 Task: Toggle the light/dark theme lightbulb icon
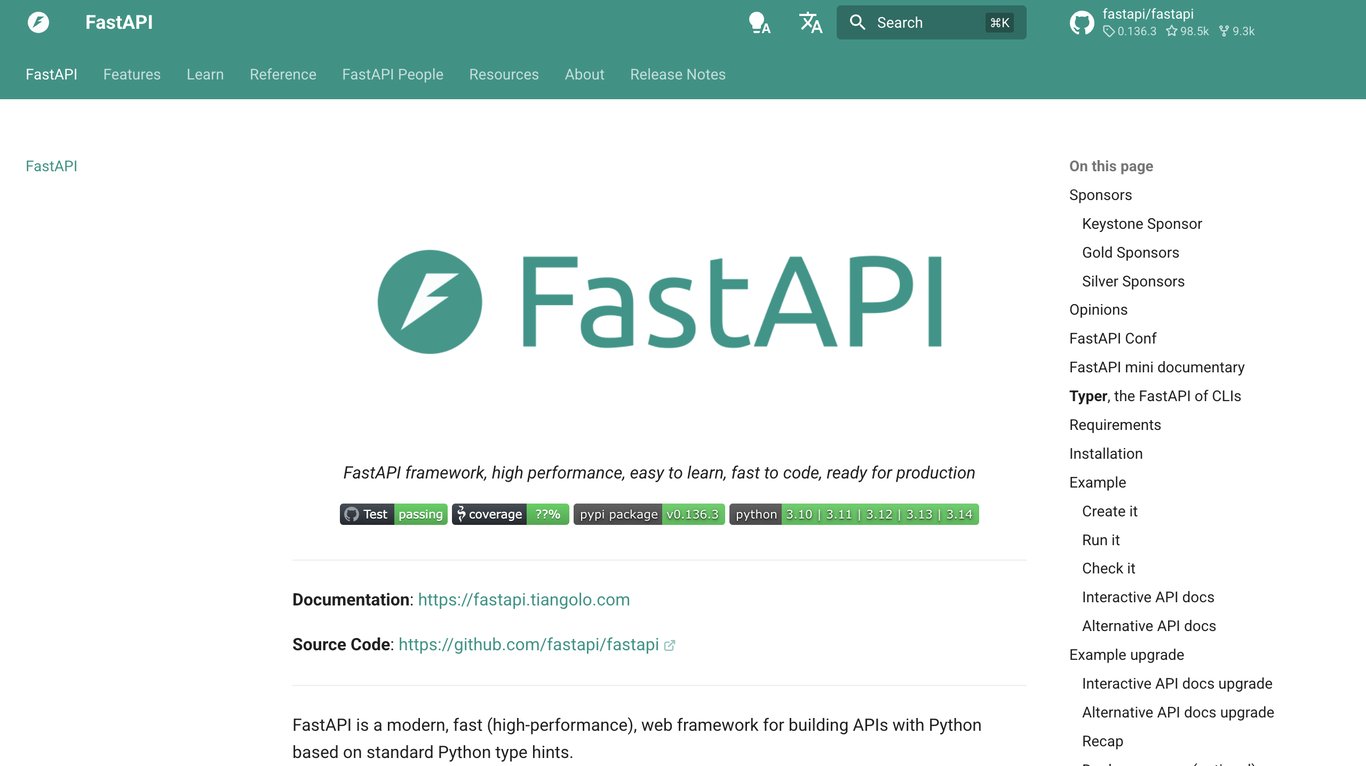759,22
